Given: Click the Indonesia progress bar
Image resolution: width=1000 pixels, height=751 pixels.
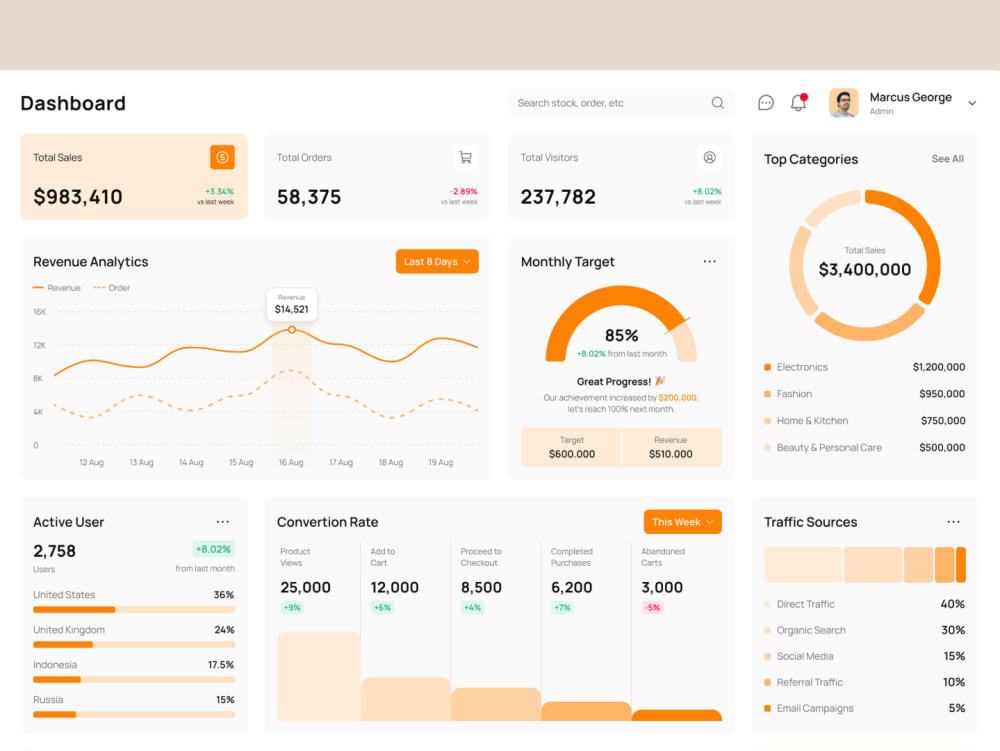Looking at the screenshot, I should pos(134,680).
